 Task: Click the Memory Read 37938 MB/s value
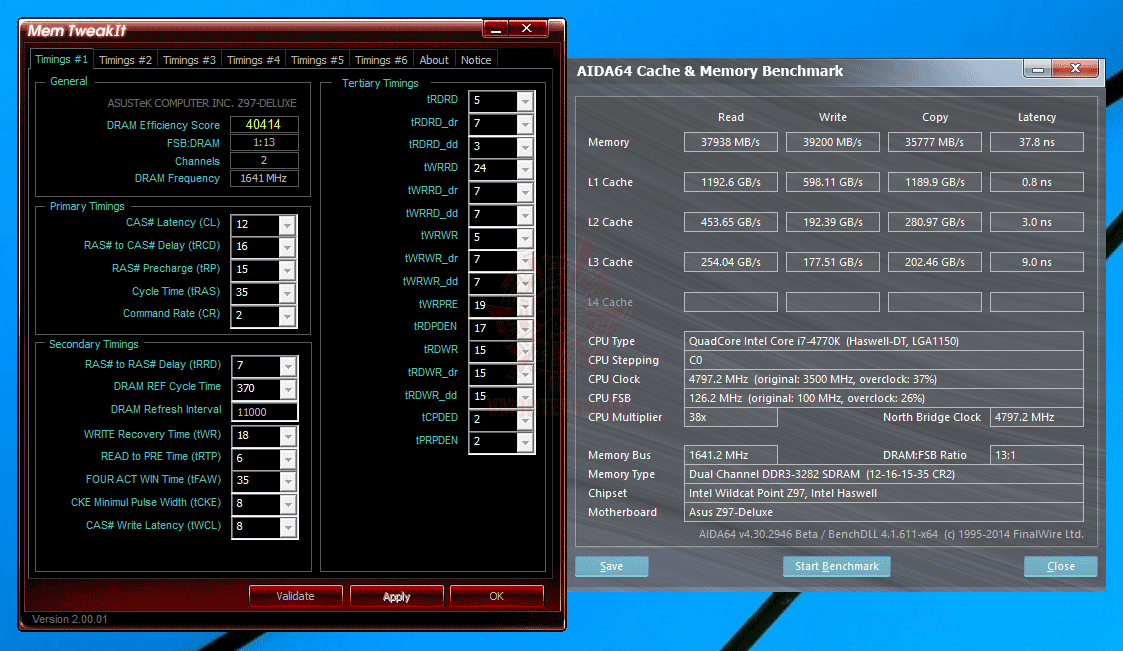coord(731,142)
